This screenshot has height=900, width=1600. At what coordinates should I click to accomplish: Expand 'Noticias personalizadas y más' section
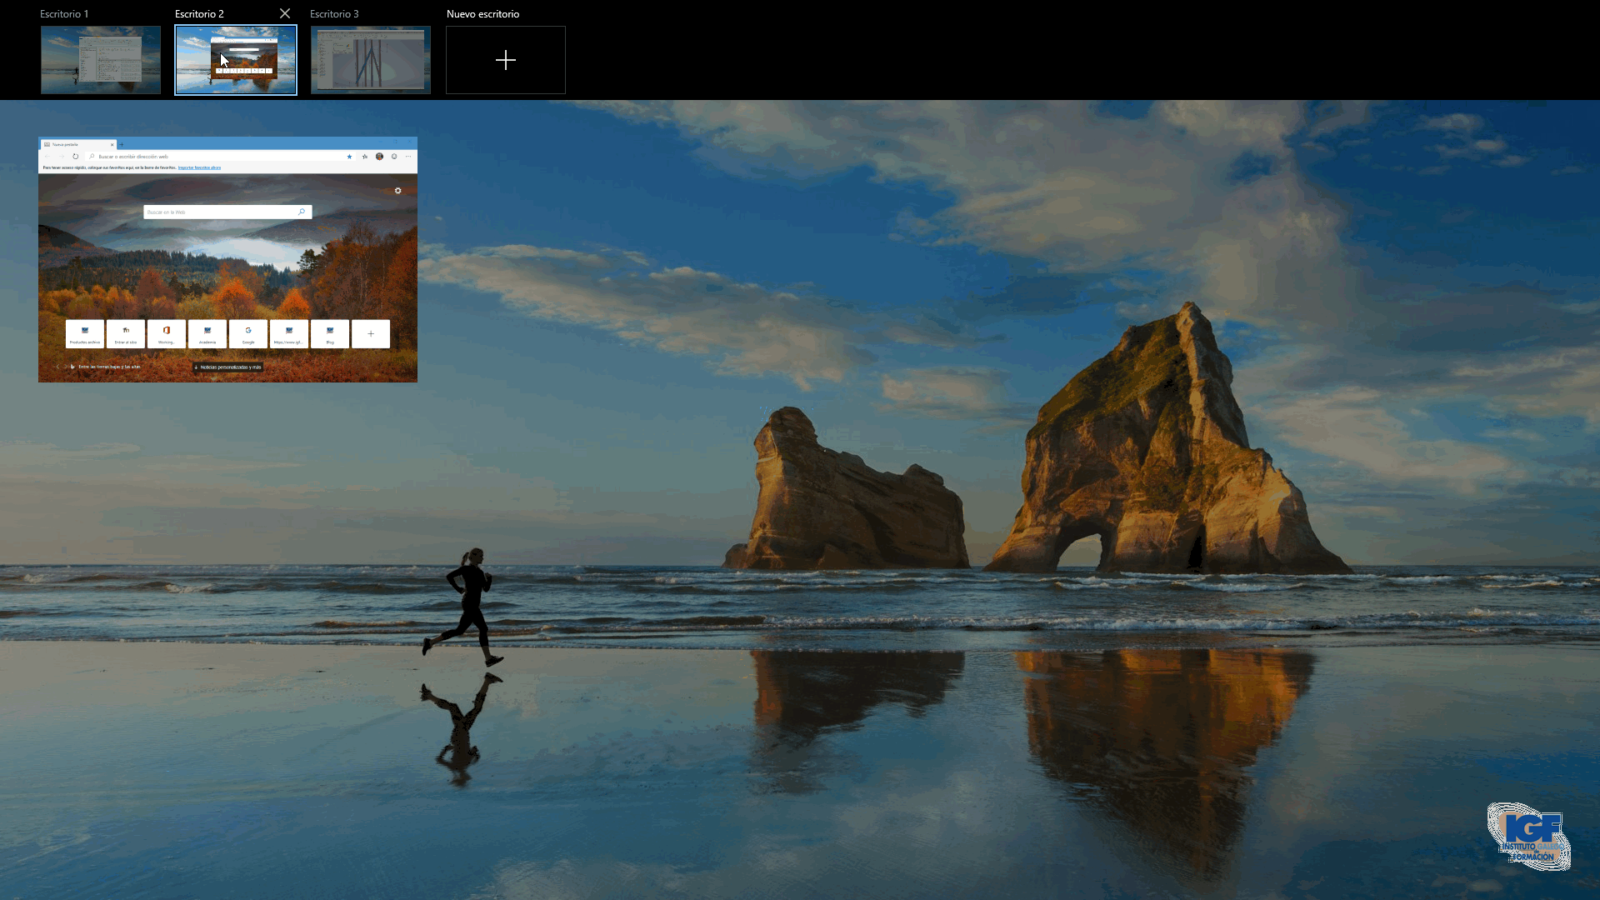pyautogui.click(x=228, y=367)
